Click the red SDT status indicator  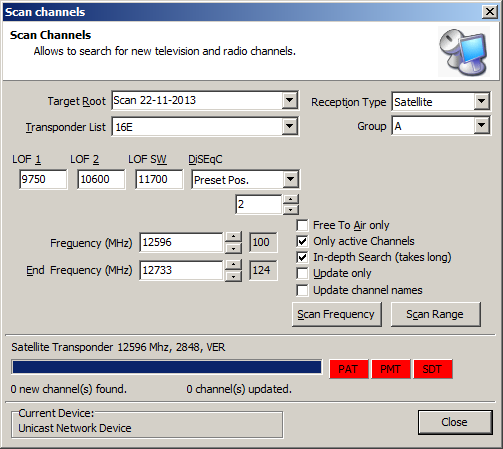pos(433,369)
